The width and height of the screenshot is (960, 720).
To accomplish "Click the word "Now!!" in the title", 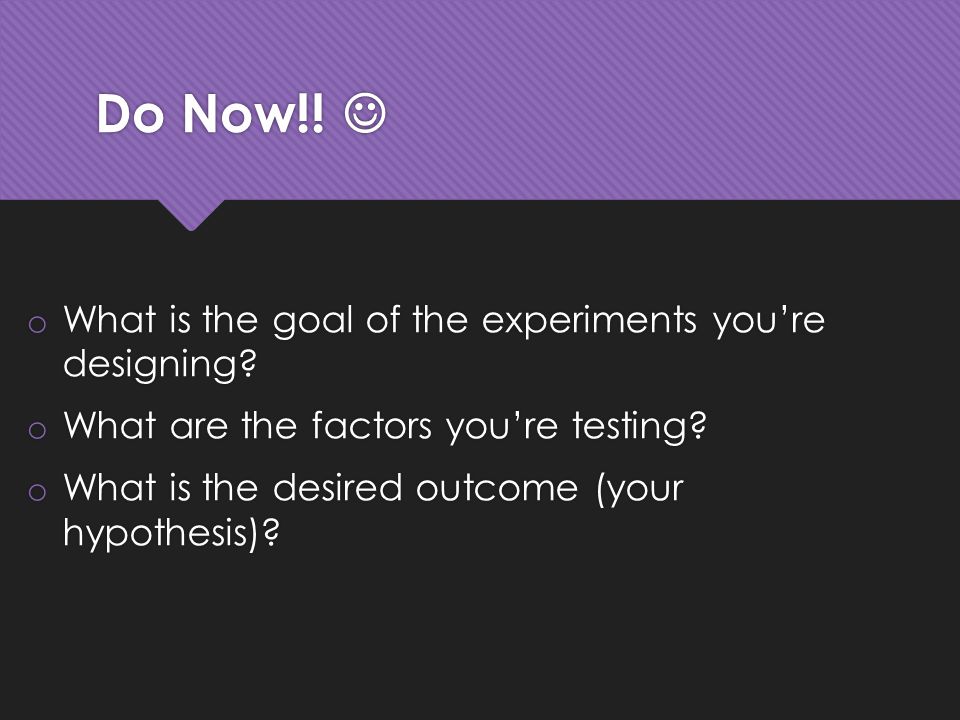I will point(253,114).
